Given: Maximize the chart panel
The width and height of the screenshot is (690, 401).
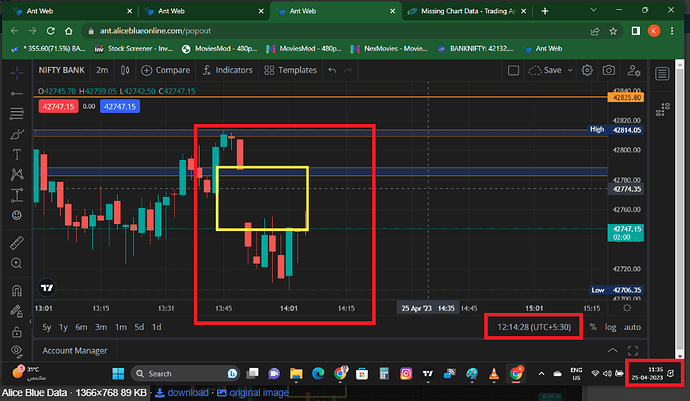Looking at the screenshot, I should coord(633,351).
